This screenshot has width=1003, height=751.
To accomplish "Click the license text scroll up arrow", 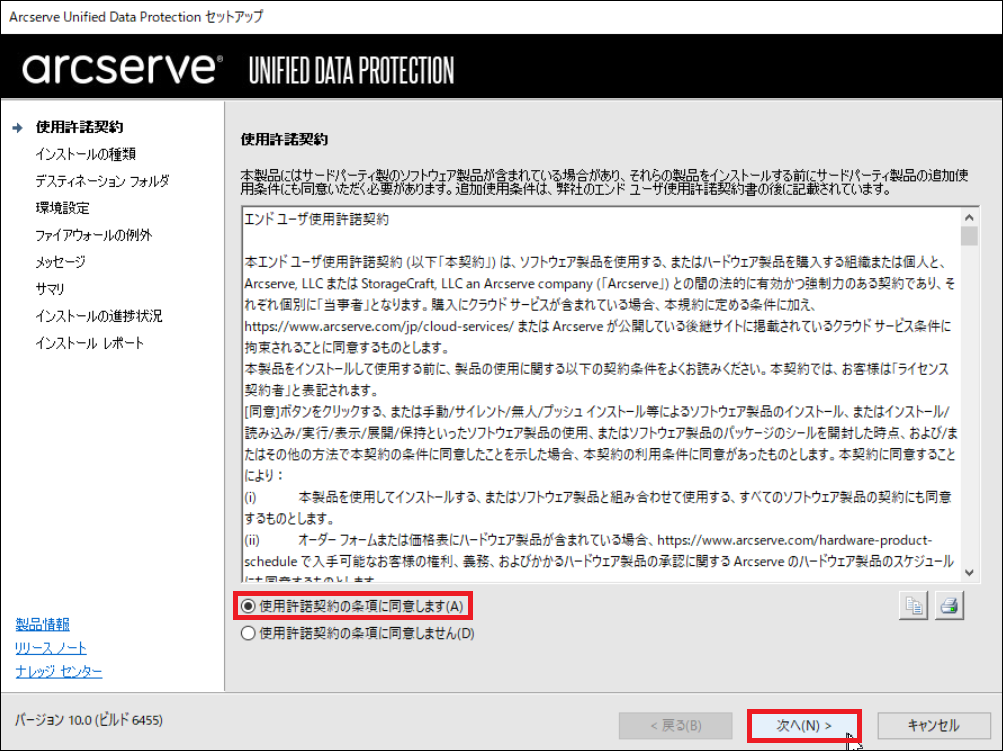I will (x=969, y=217).
